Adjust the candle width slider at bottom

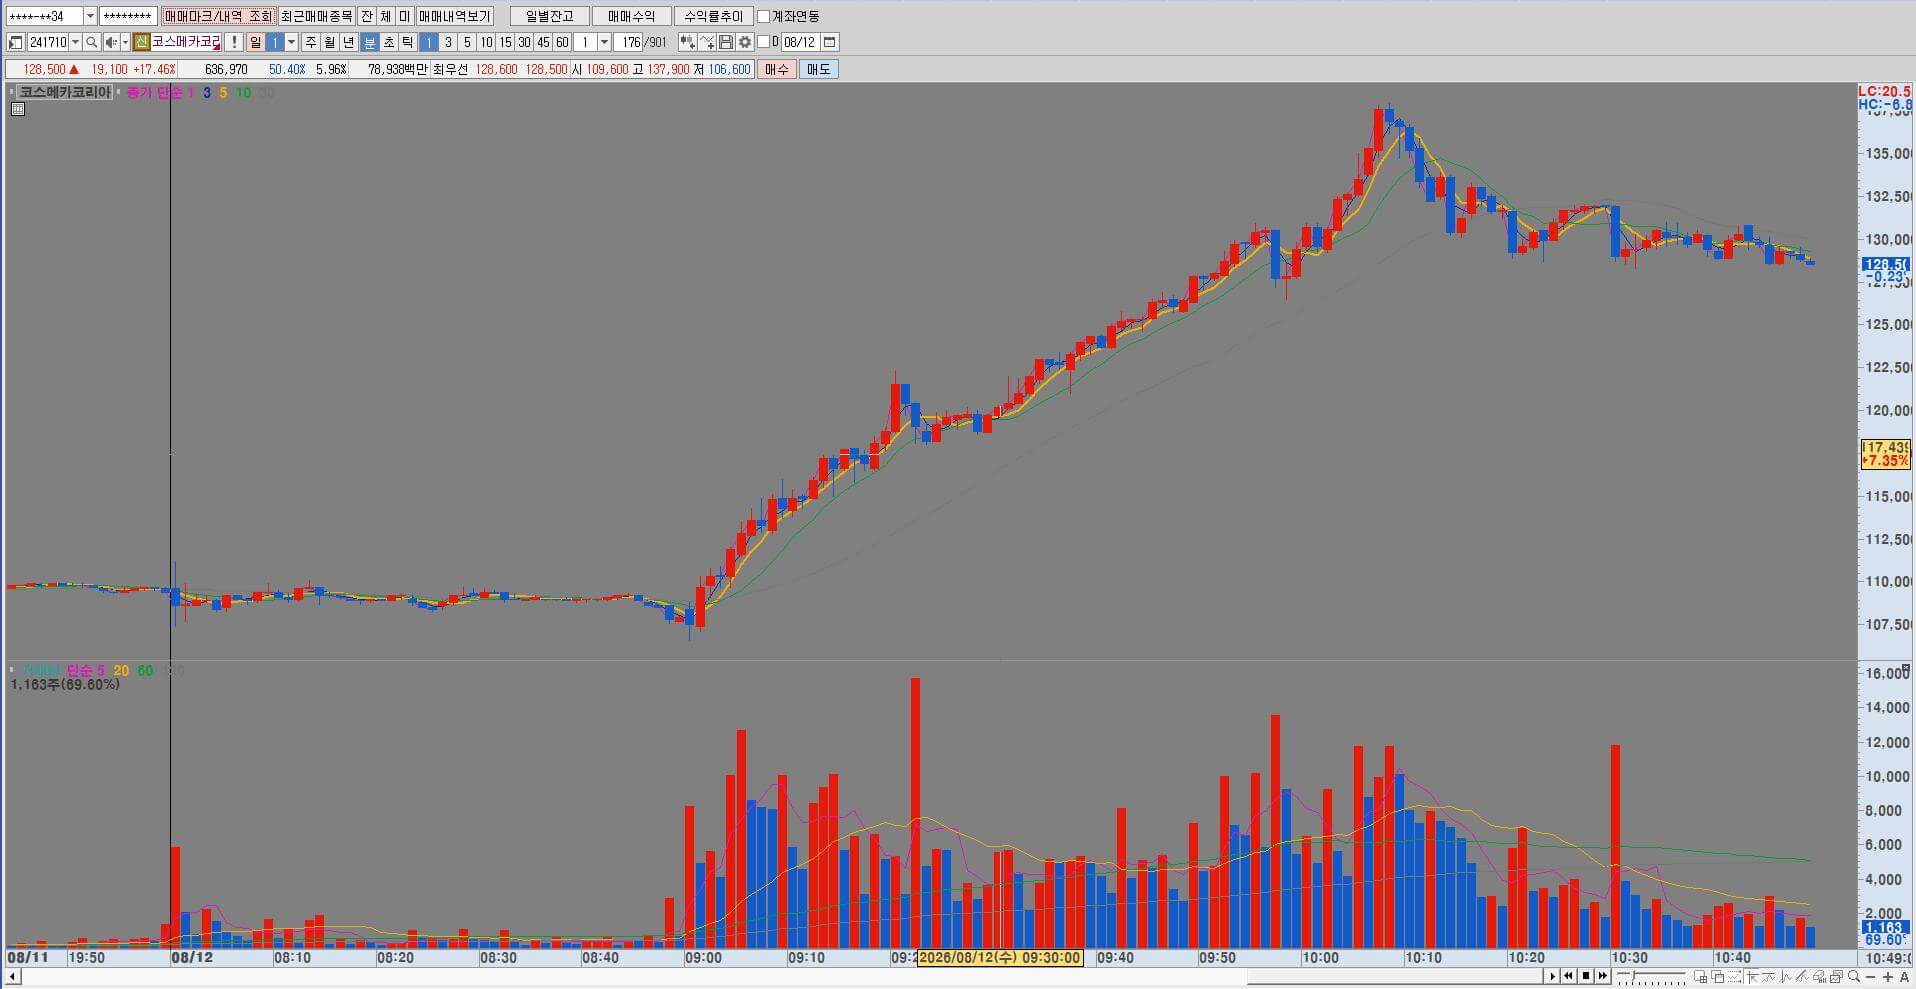point(1634,975)
